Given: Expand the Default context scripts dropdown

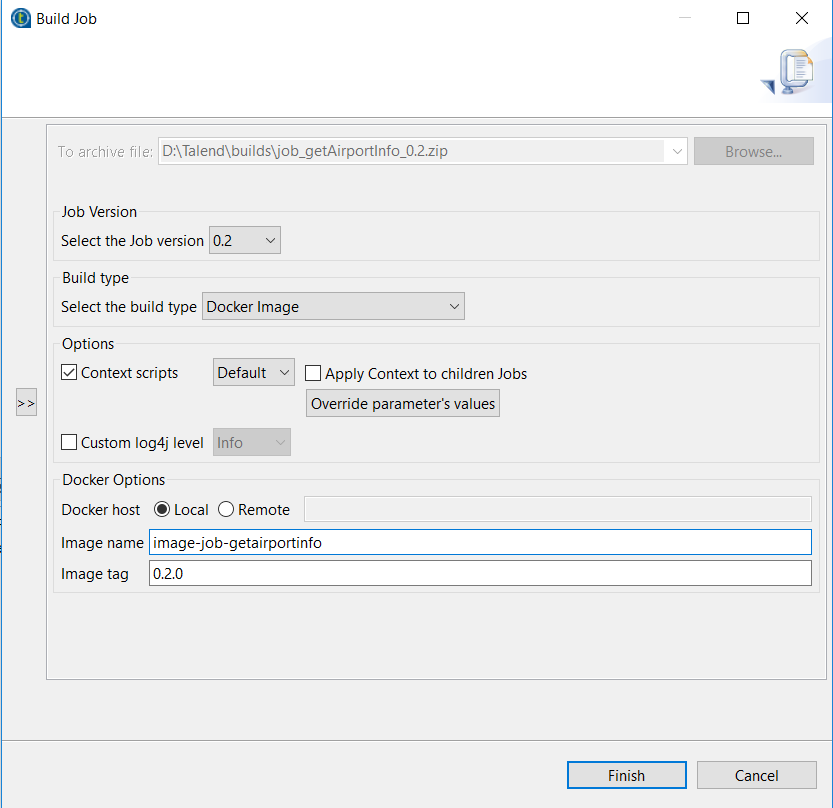Looking at the screenshot, I should [254, 373].
